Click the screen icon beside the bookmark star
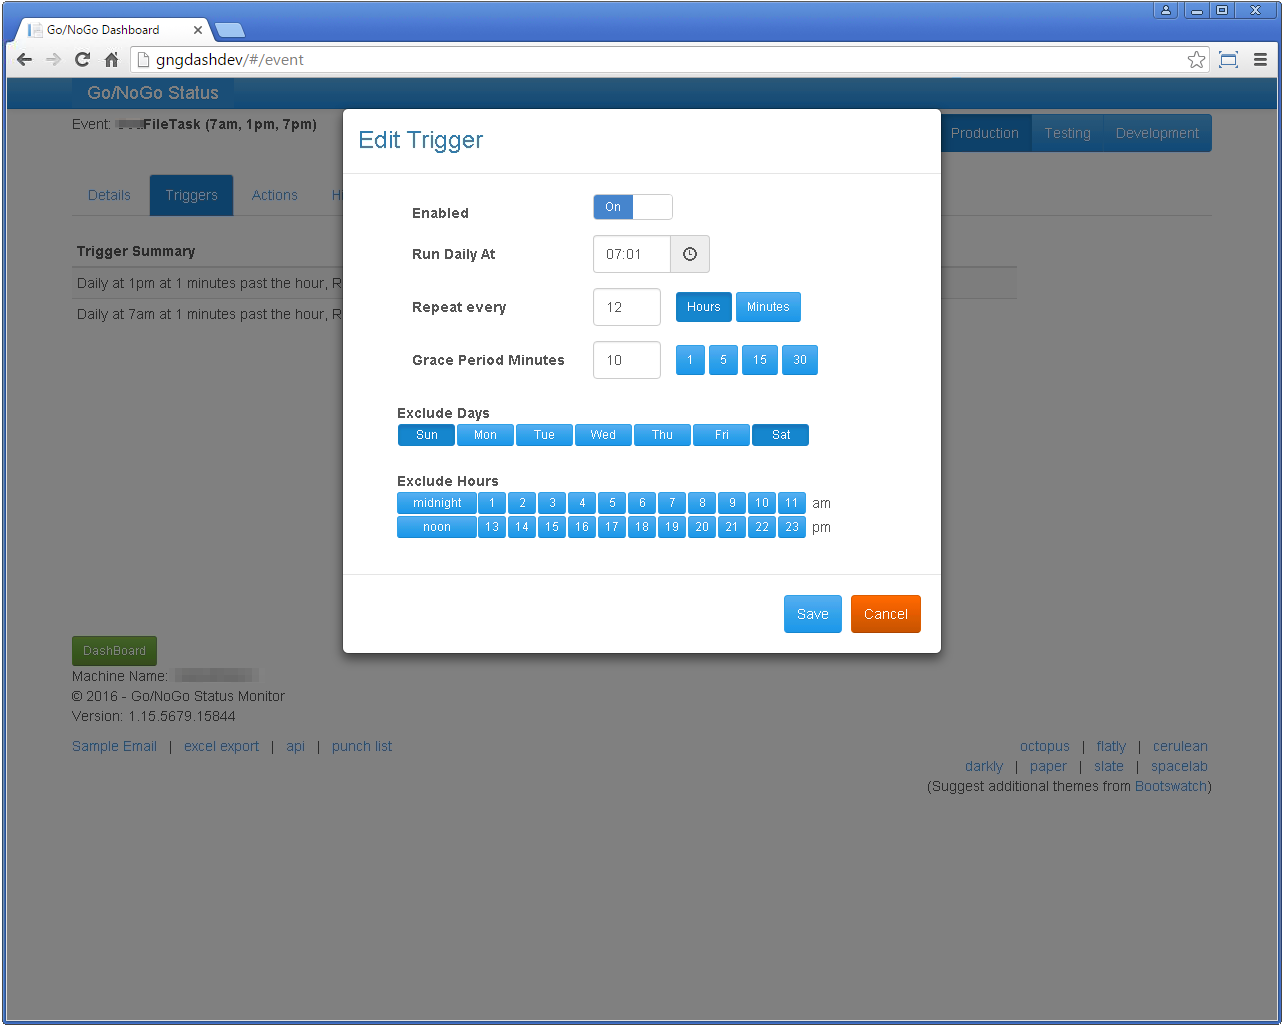Image resolution: width=1283 pixels, height=1027 pixels. (1228, 60)
